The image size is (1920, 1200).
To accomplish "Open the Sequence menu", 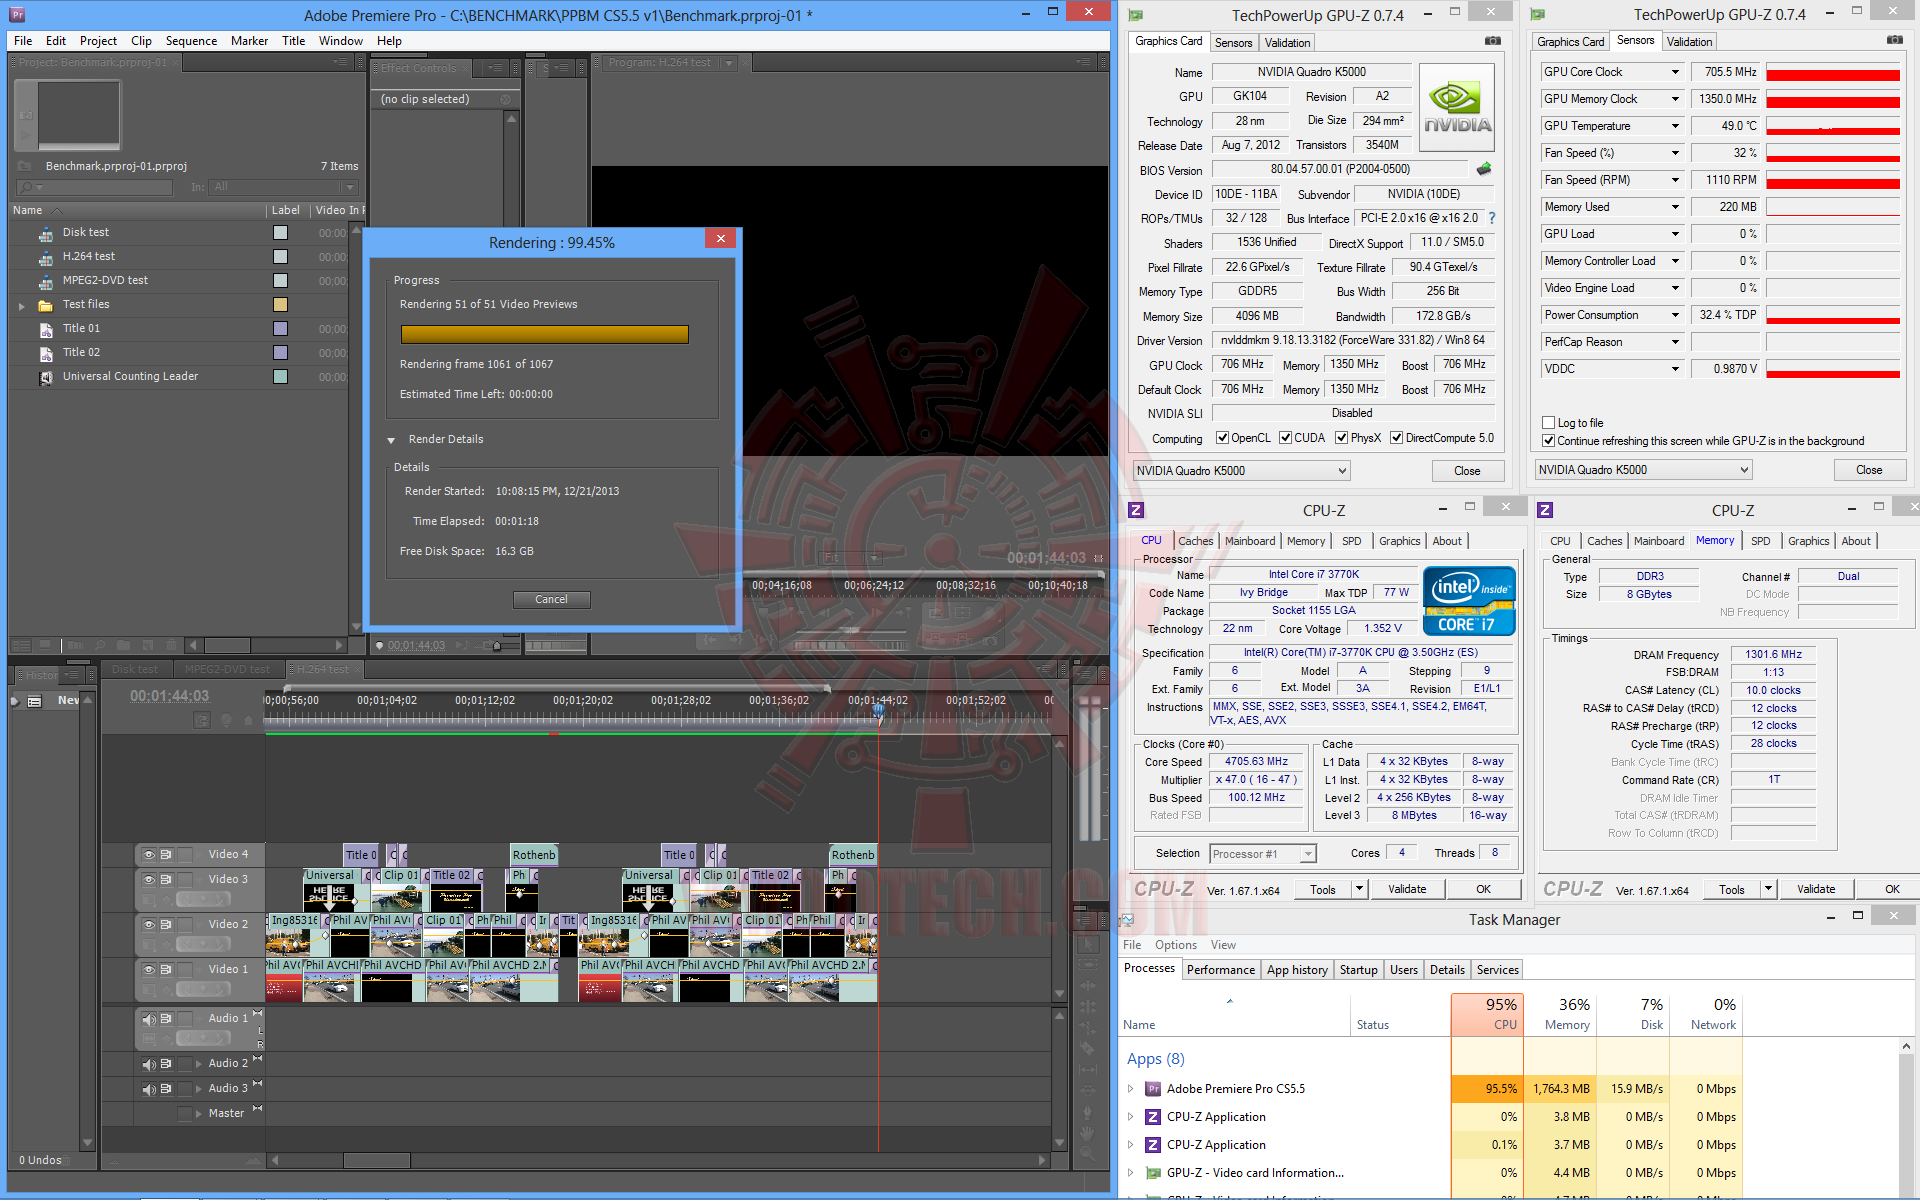I will coord(191,41).
